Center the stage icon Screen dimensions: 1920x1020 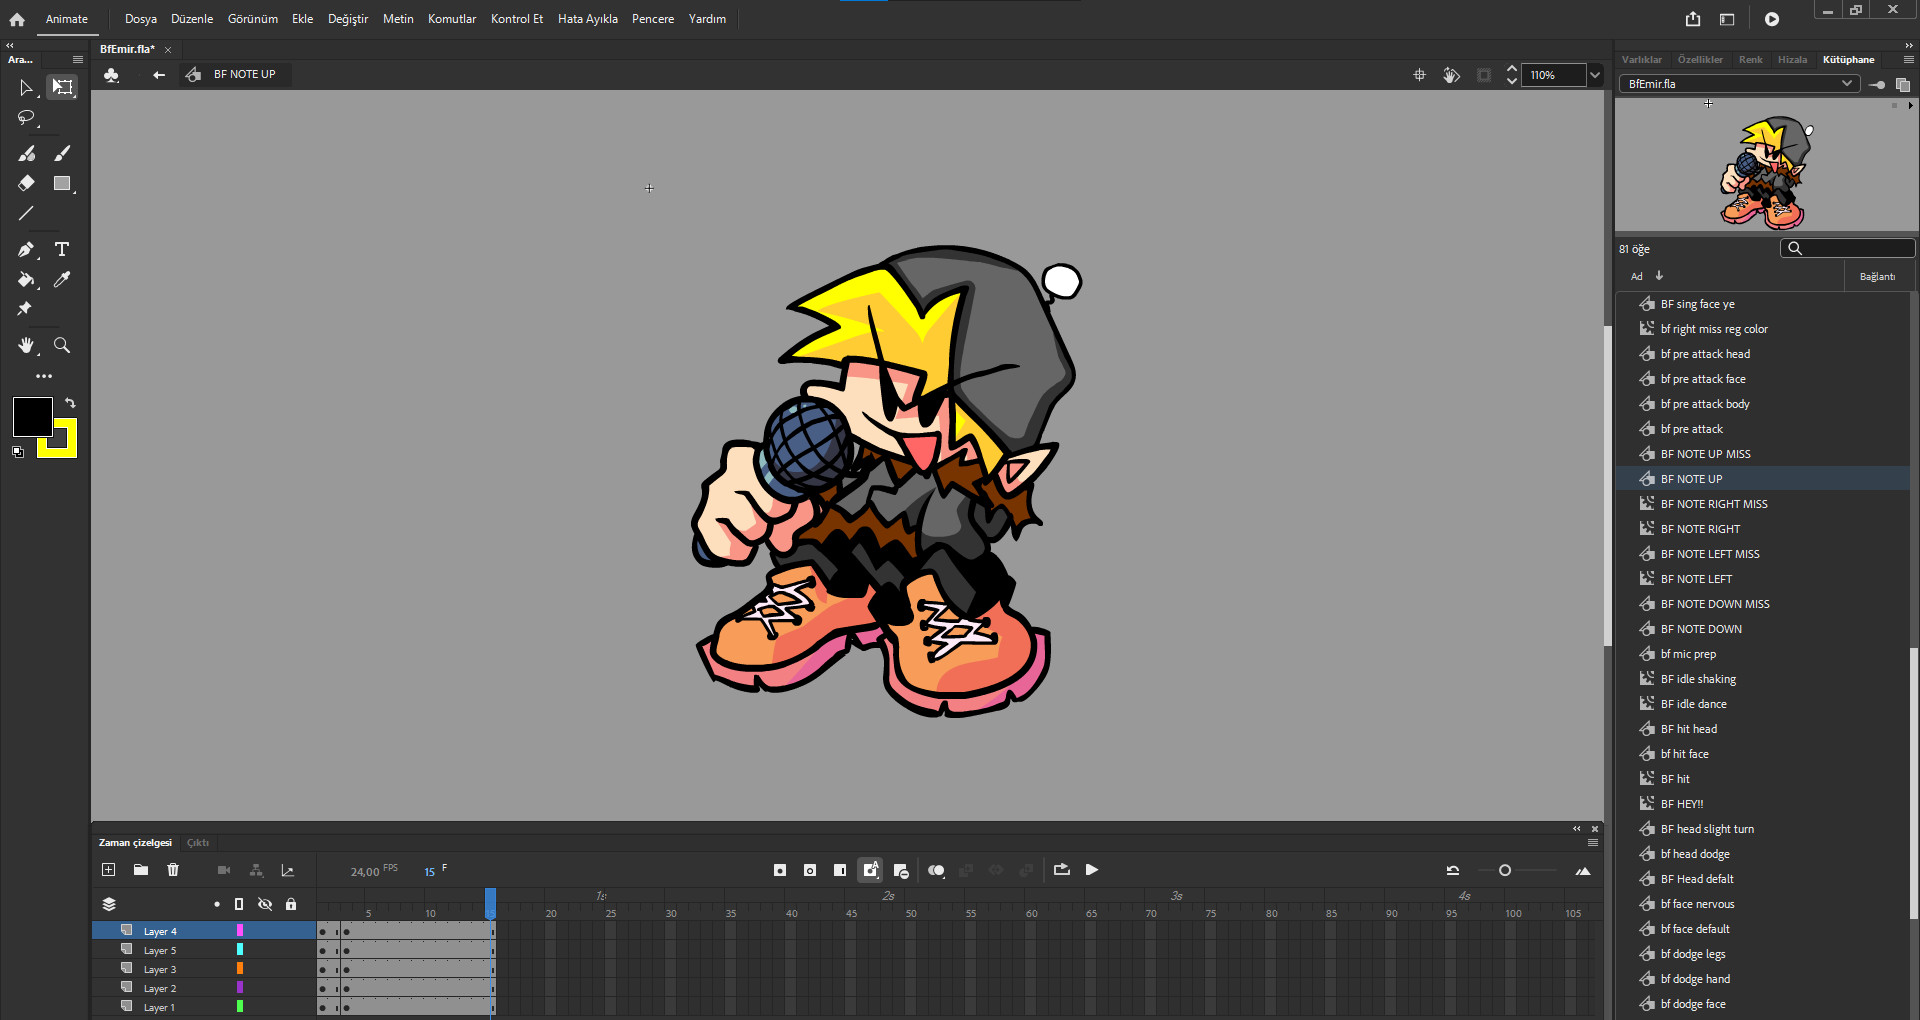click(1419, 75)
